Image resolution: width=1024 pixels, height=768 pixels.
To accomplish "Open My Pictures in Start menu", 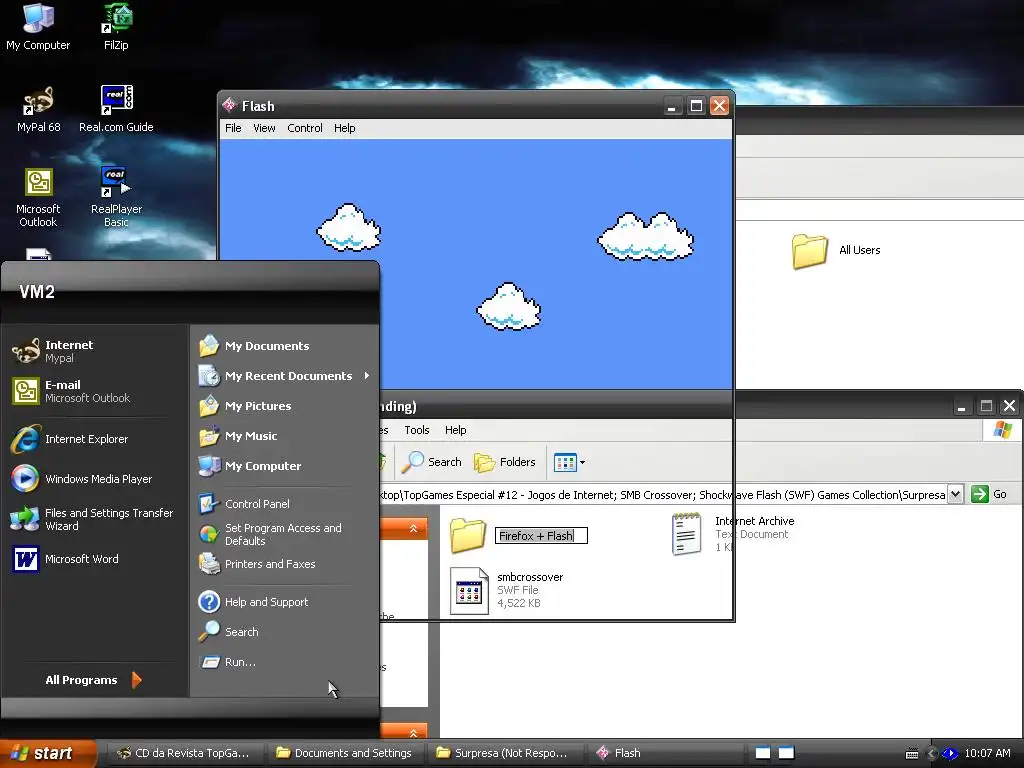I will [245, 406].
